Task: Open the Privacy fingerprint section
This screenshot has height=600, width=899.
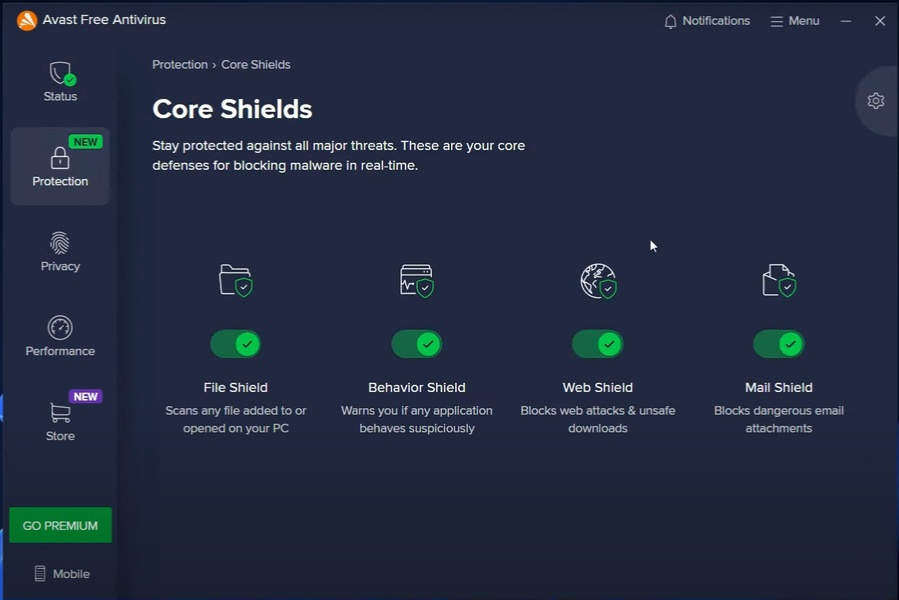Action: (60, 252)
